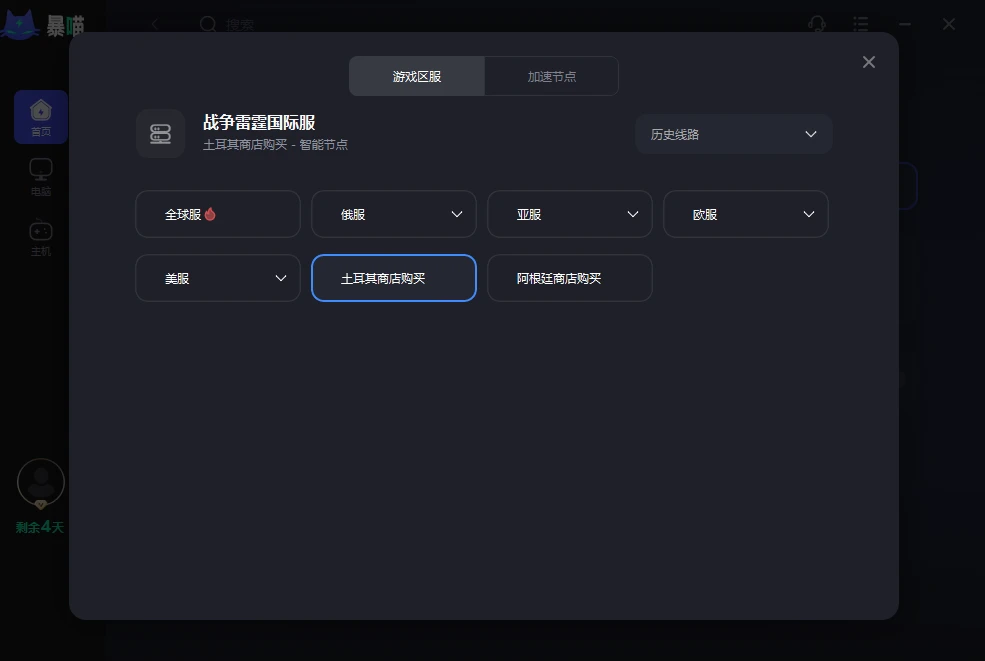Screen dimensions: 985x661
Task: Open the list menu icon in title bar
Action: tap(861, 25)
